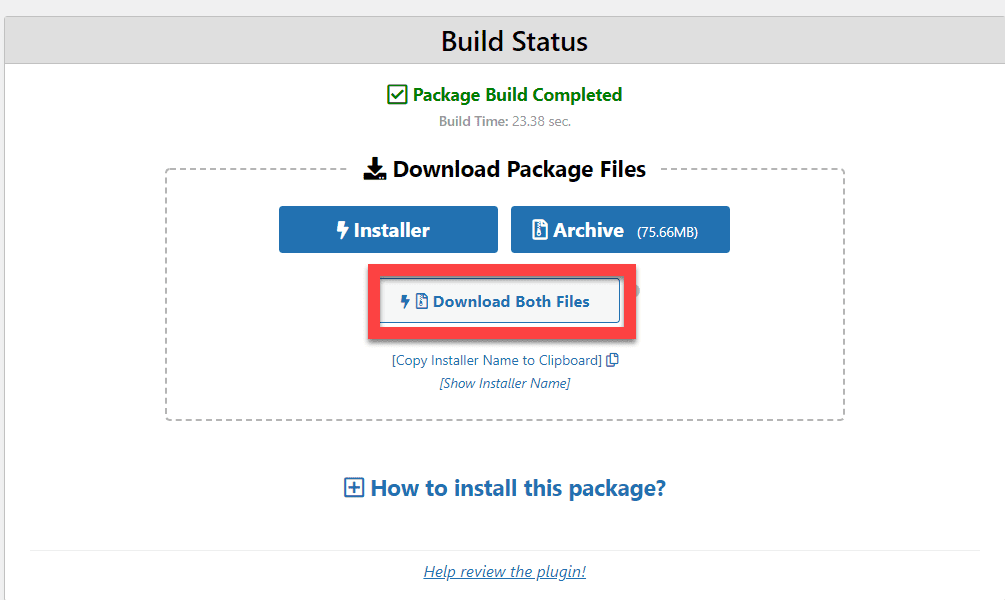
Task: Click the Package Build Completed text
Action: (x=517, y=95)
